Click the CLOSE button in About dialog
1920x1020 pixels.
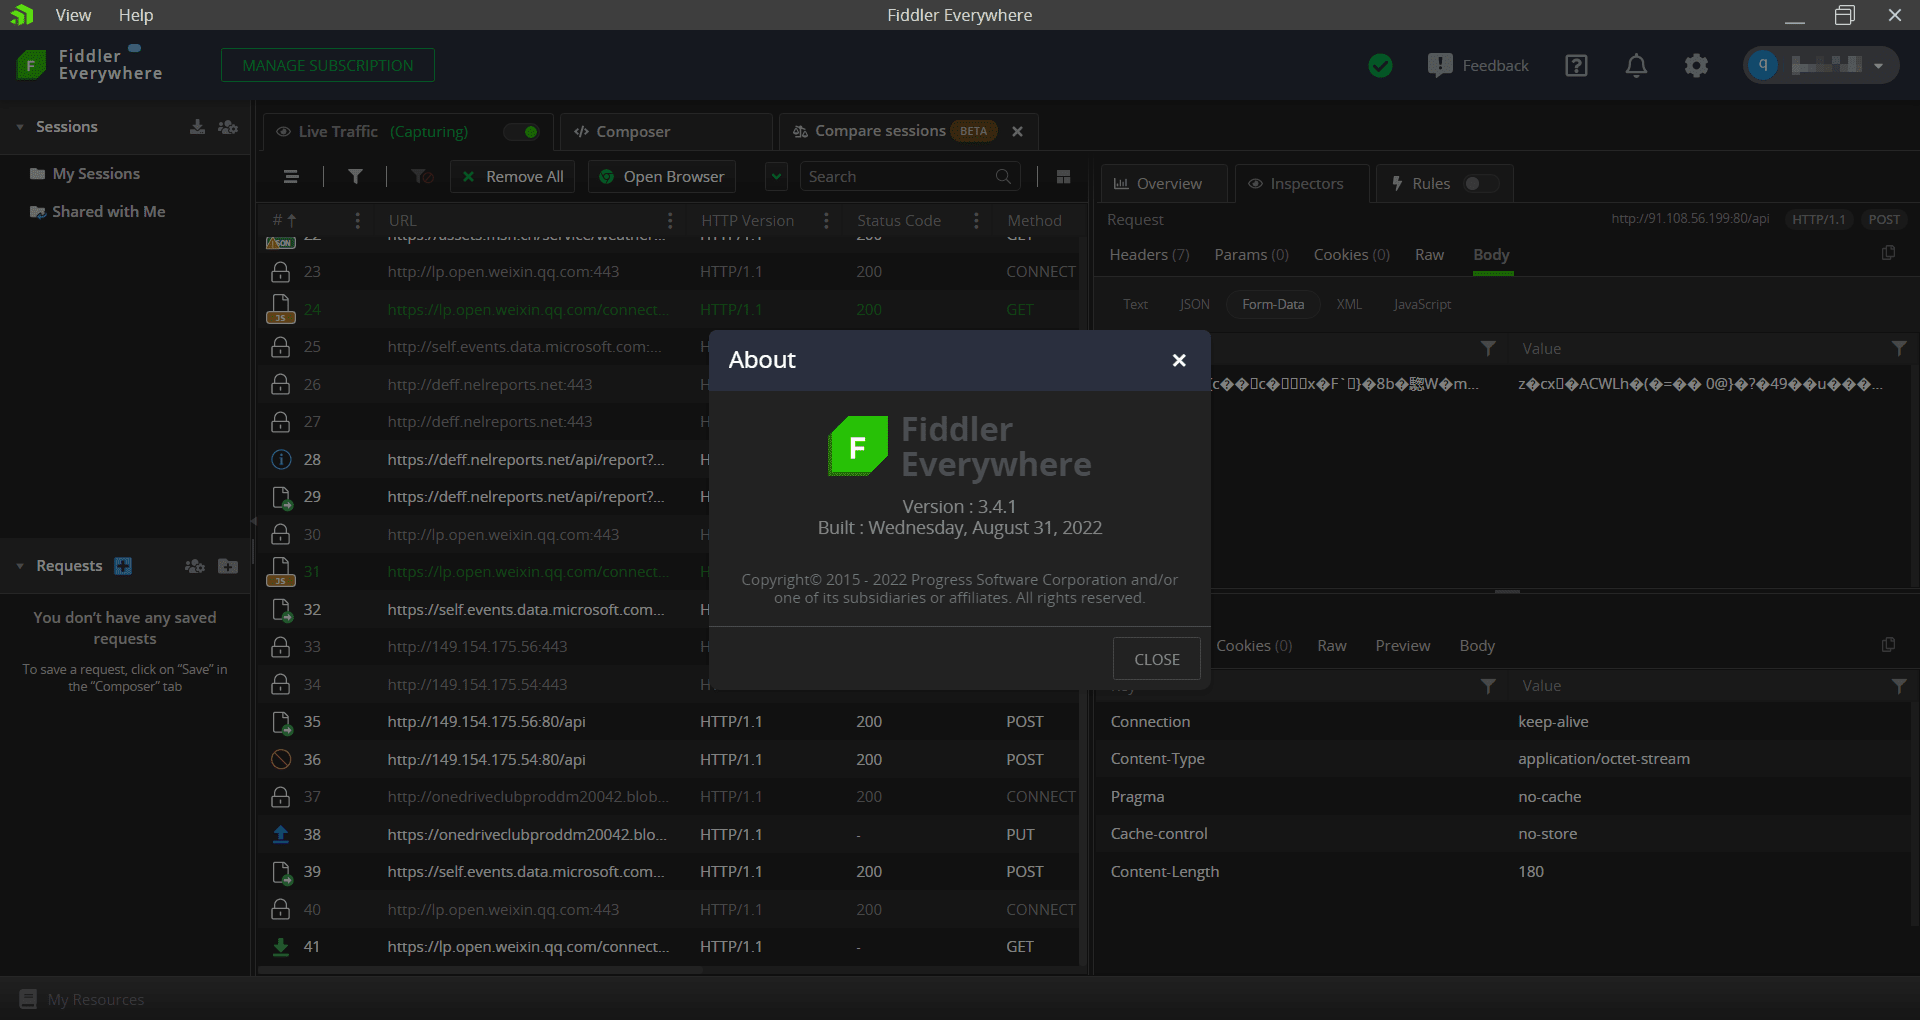point(1157,659)
